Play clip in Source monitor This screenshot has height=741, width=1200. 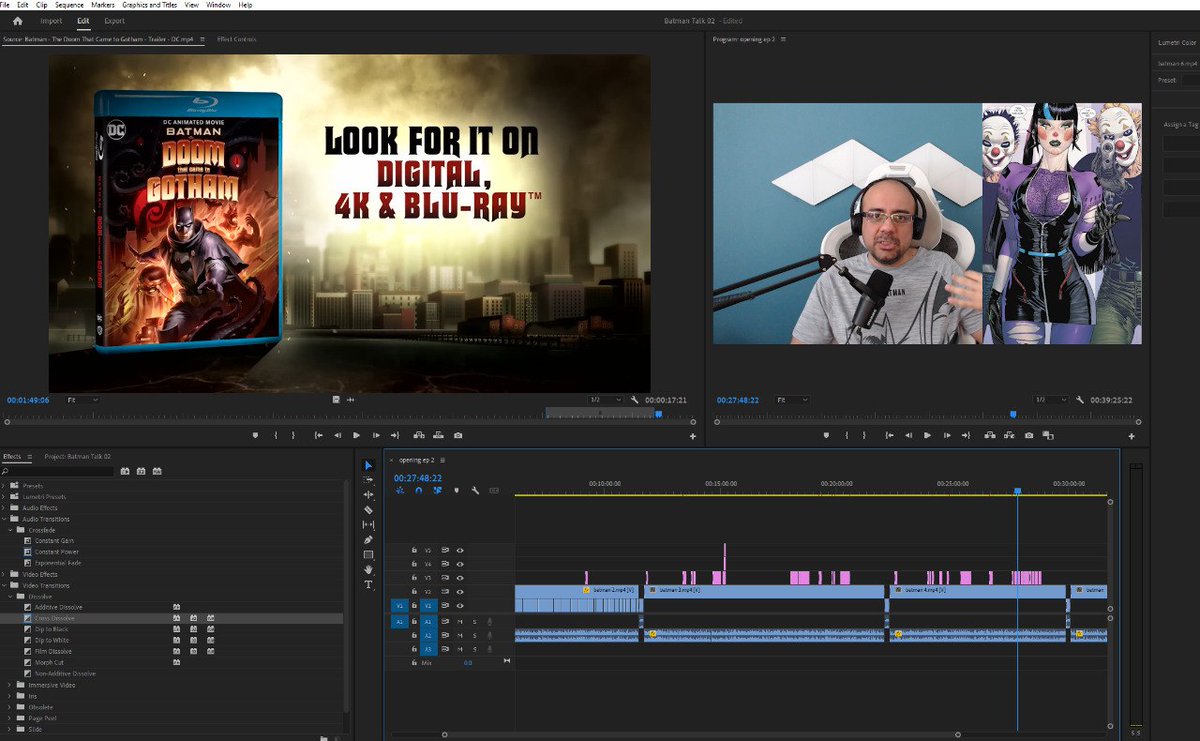(x=356, y=435)
